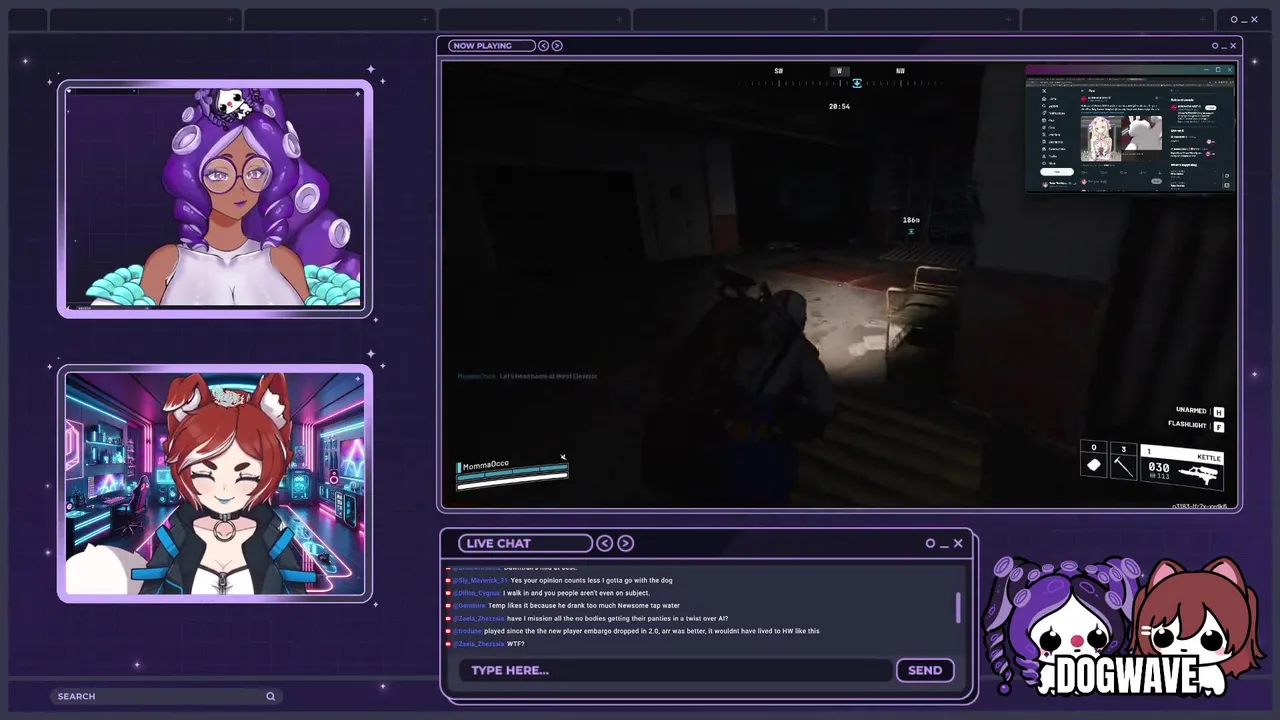Click the chat message reading WTF?
Screen dimensions: 1280x720
tap(516, 644)
